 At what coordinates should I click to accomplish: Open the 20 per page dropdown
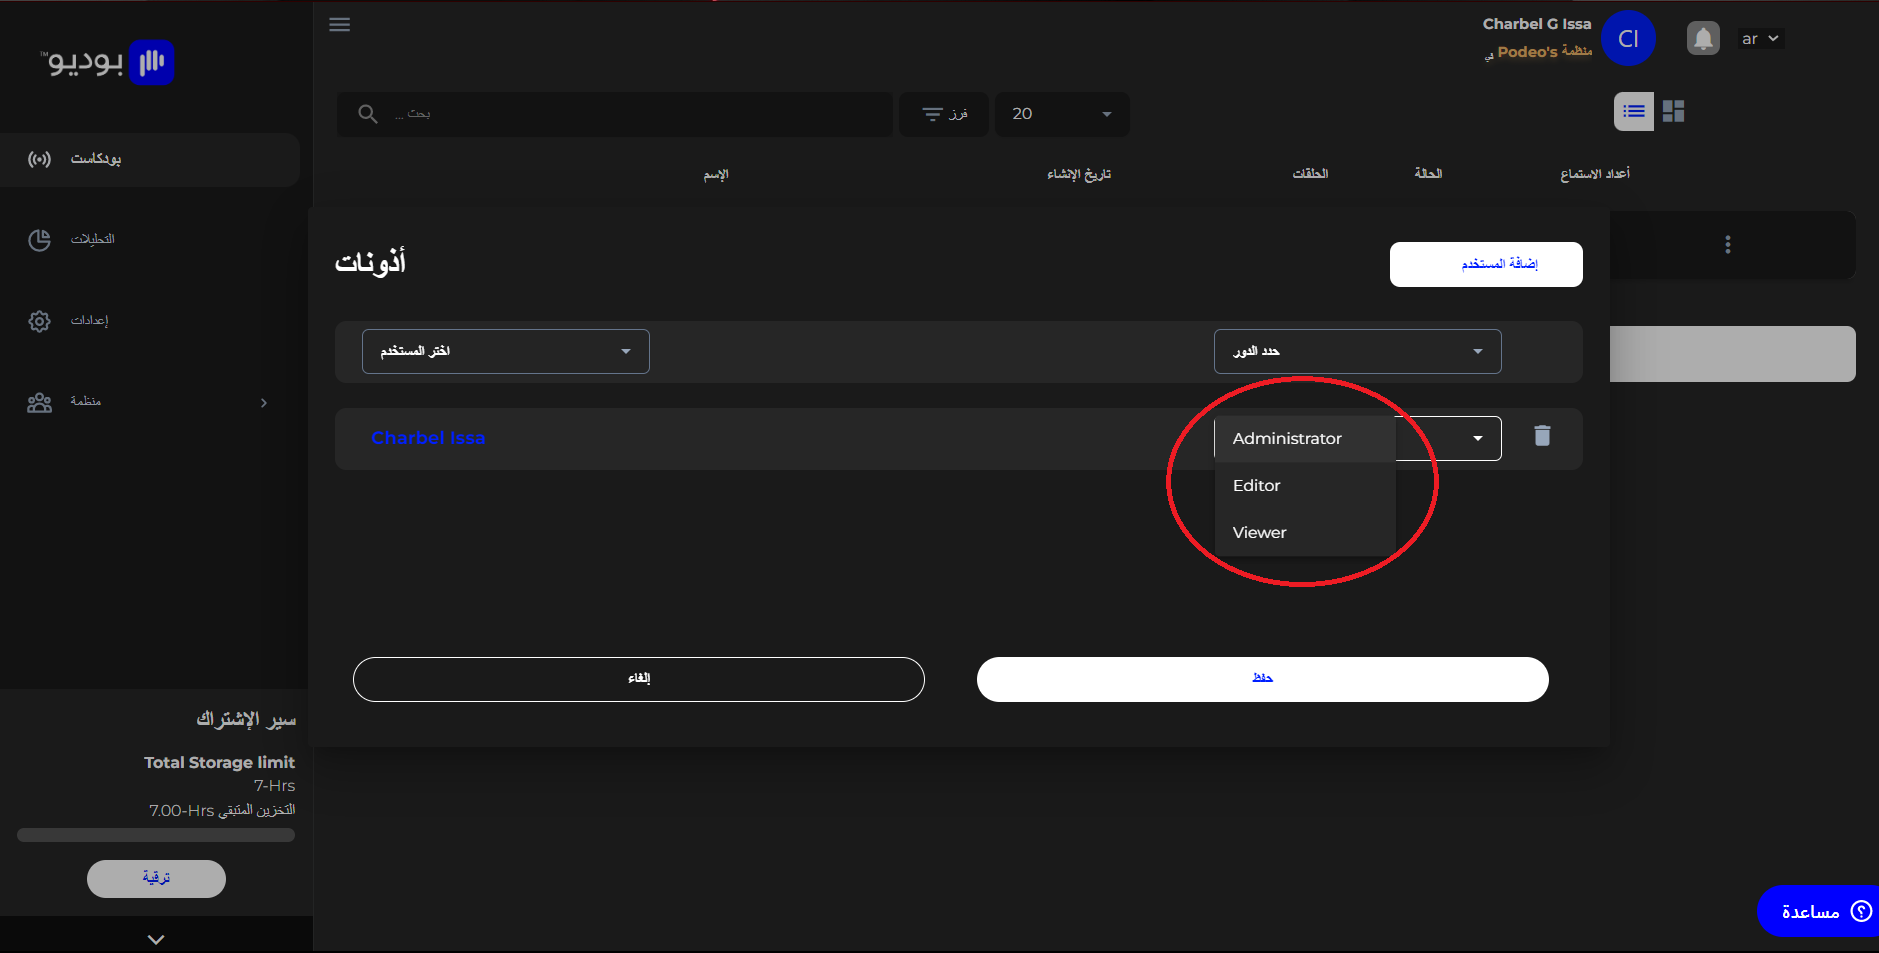(1062, 114)
